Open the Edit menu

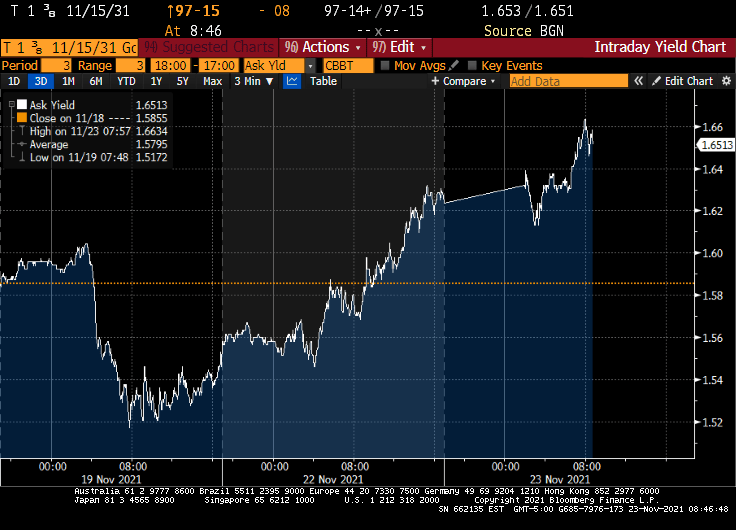pos(400,47)
